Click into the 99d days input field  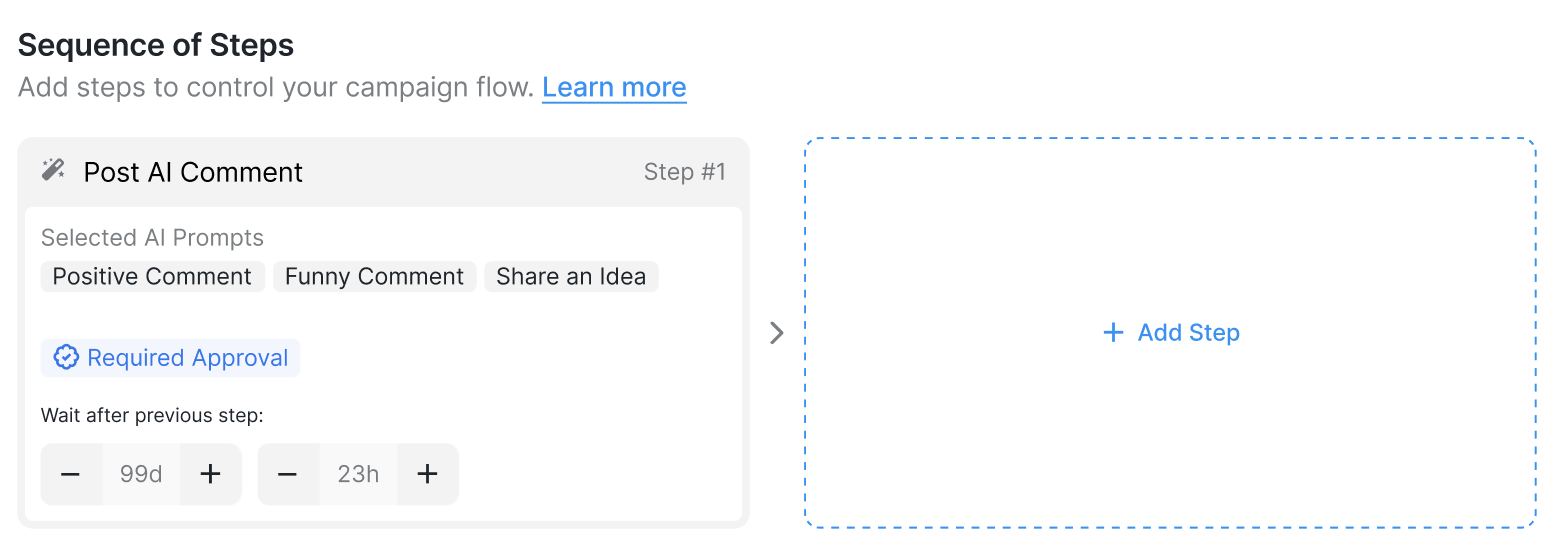point(141,474)
